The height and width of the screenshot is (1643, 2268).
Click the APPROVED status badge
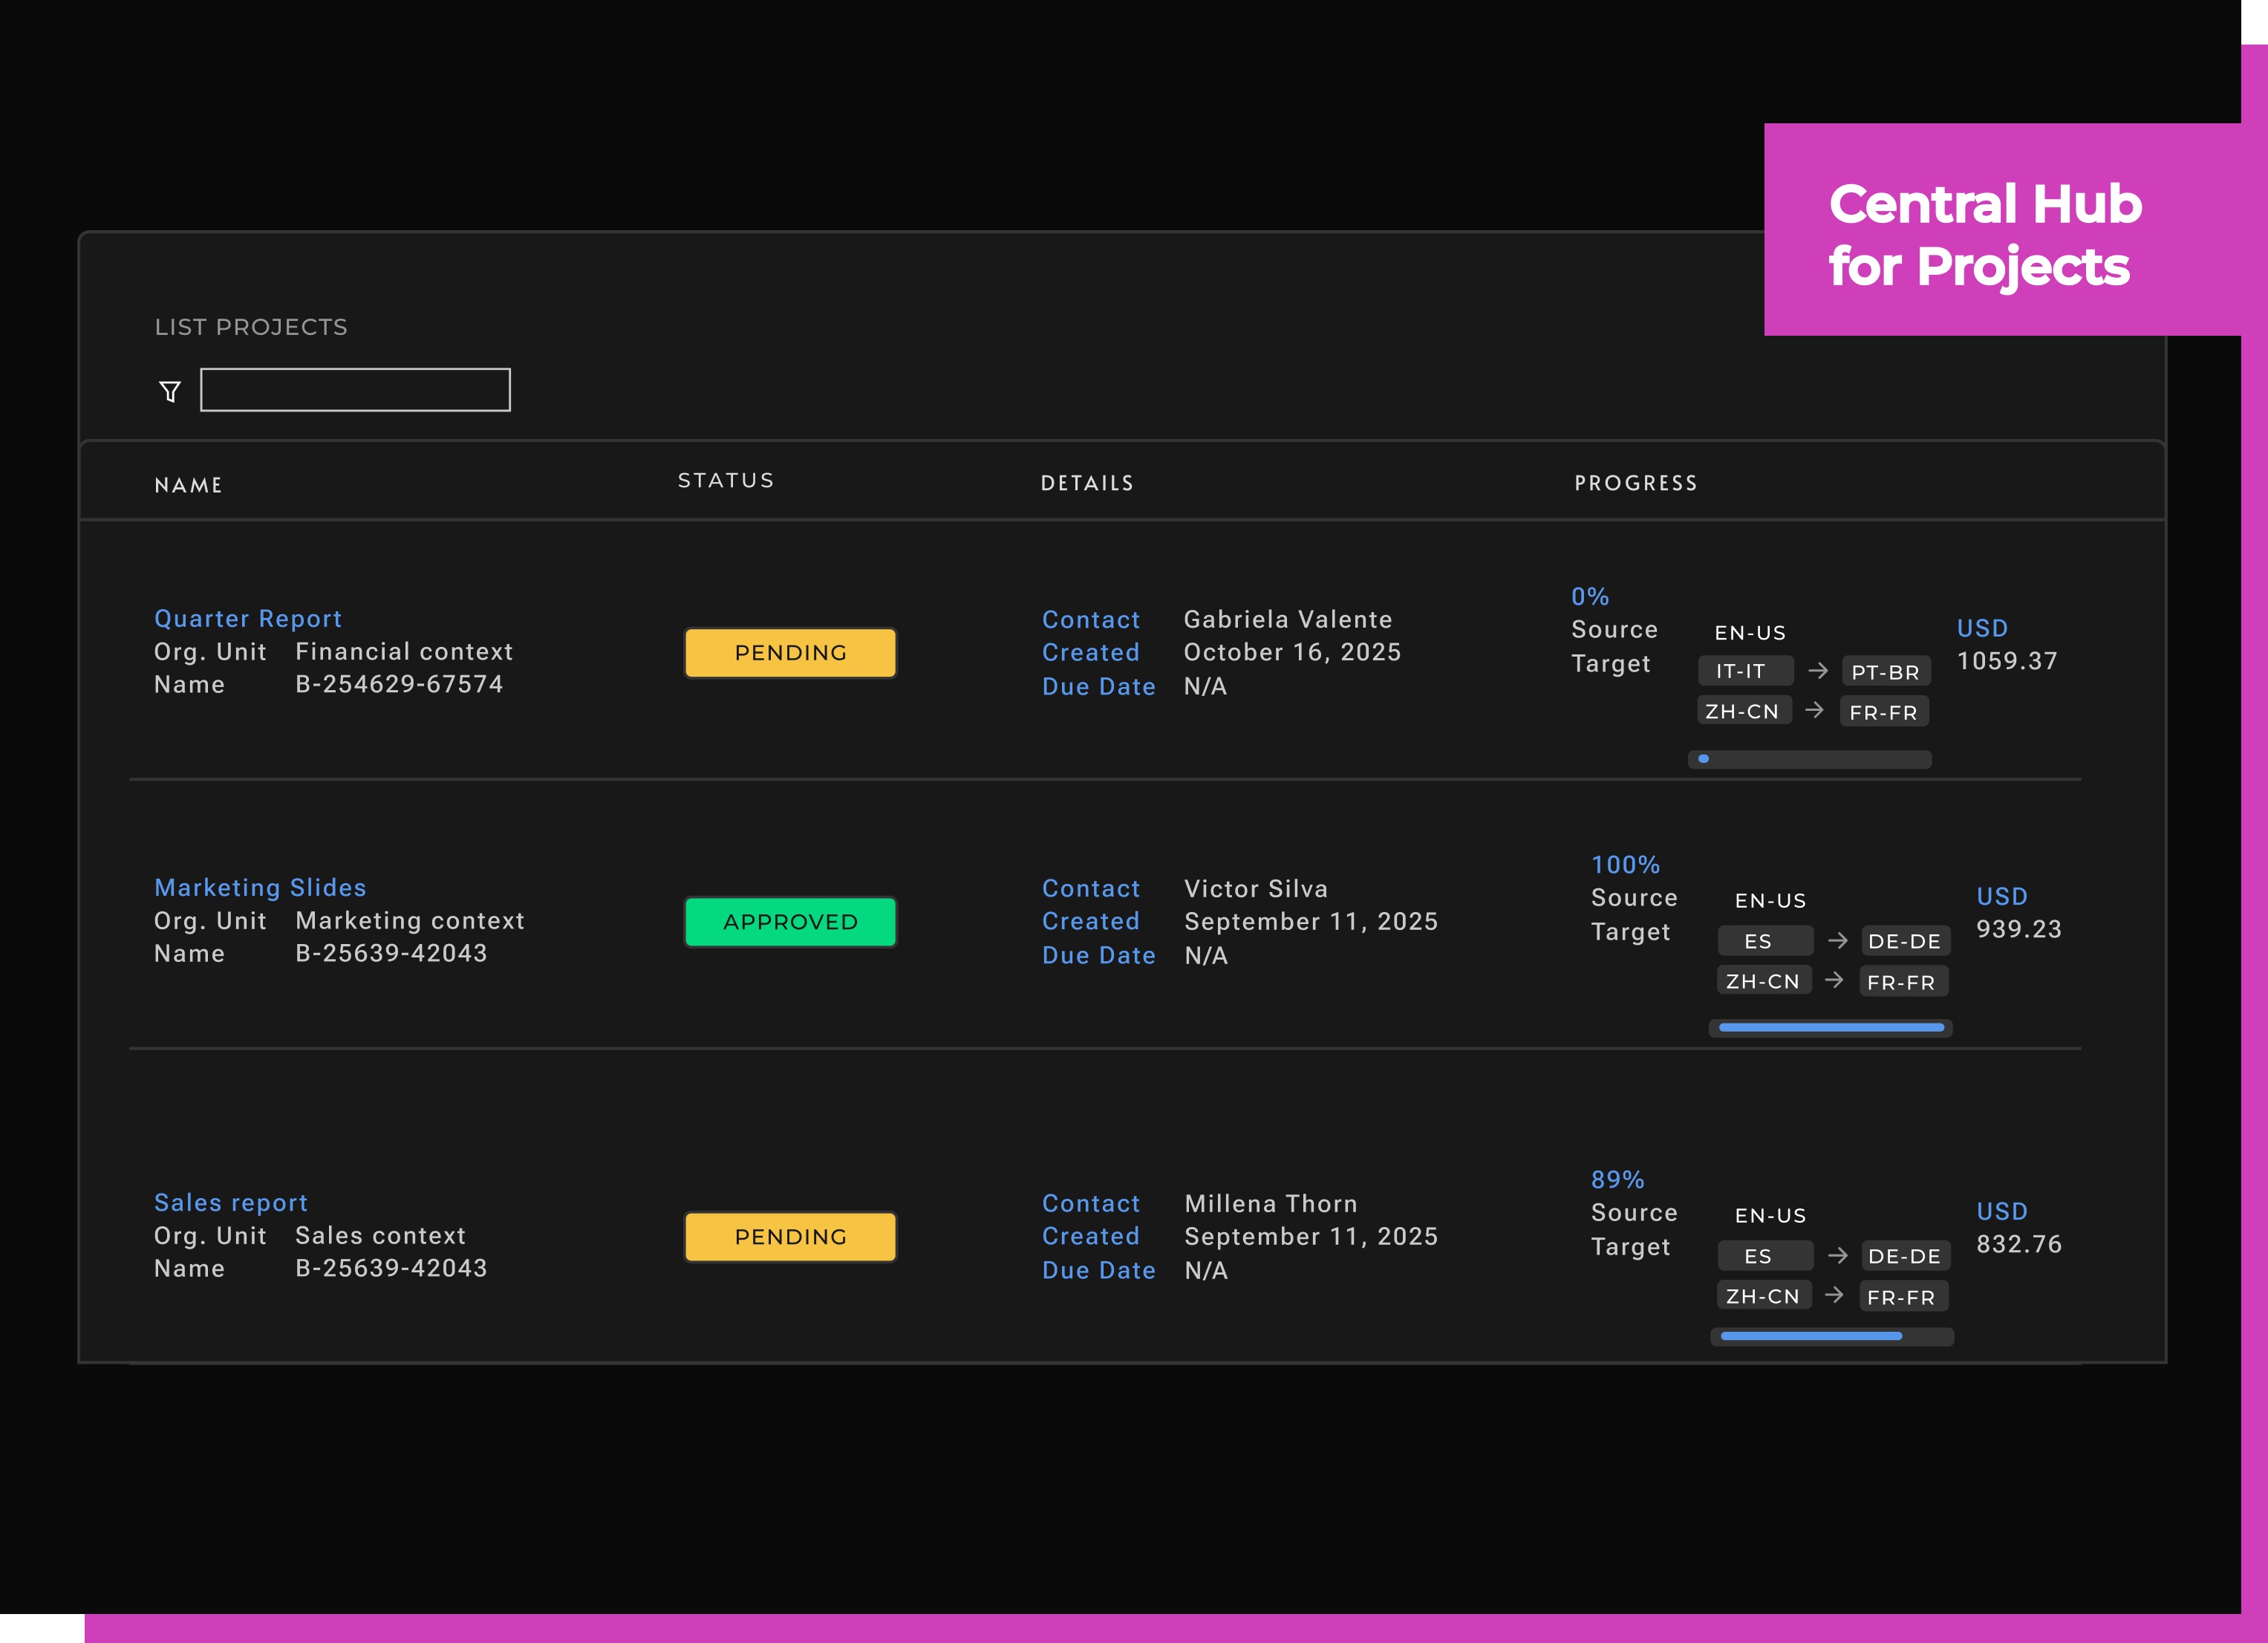click(790, 922)
